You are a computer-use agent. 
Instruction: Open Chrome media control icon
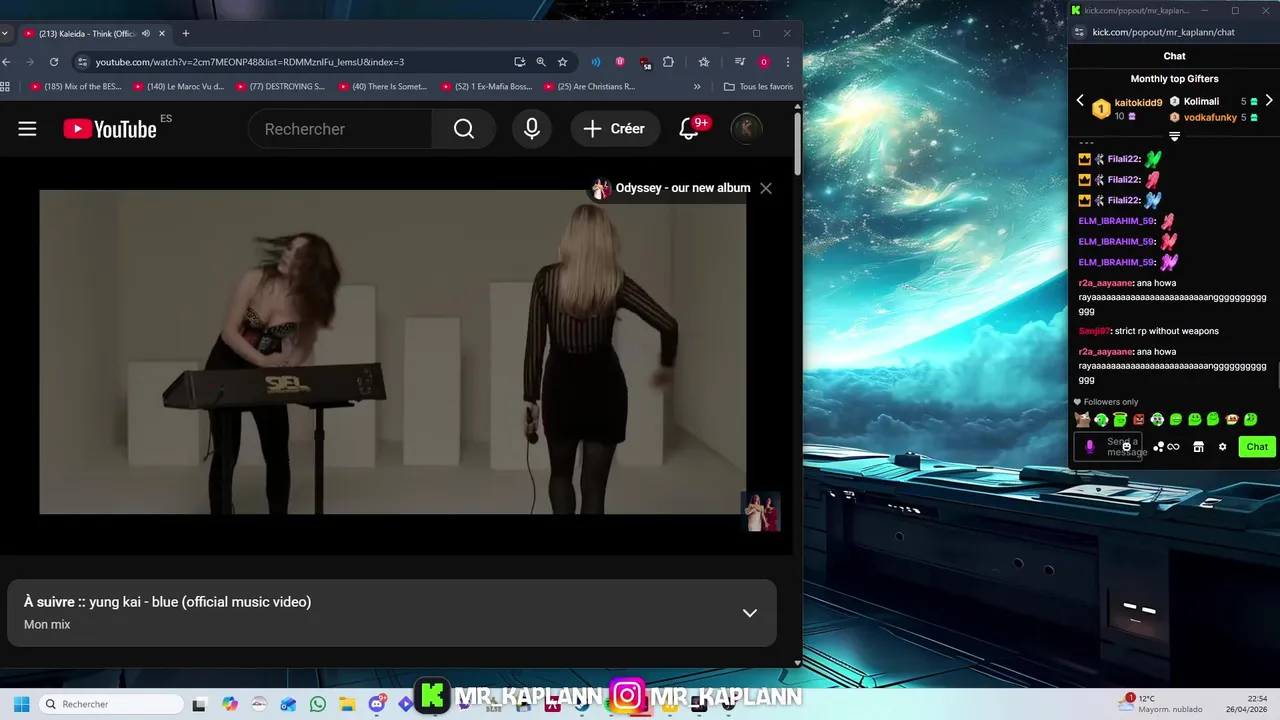740,62
